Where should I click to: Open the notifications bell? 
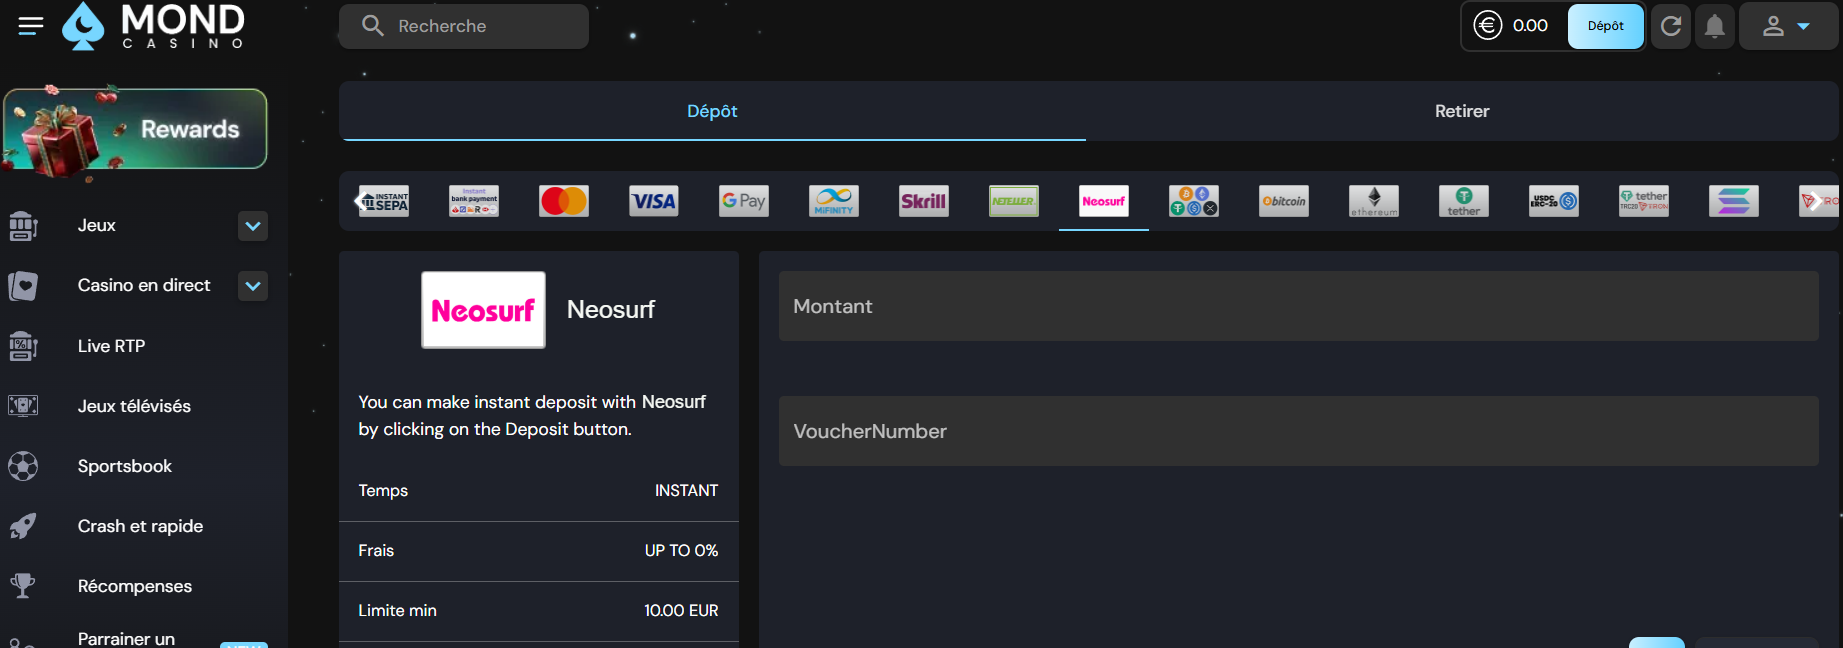(x=1714, y=26)
